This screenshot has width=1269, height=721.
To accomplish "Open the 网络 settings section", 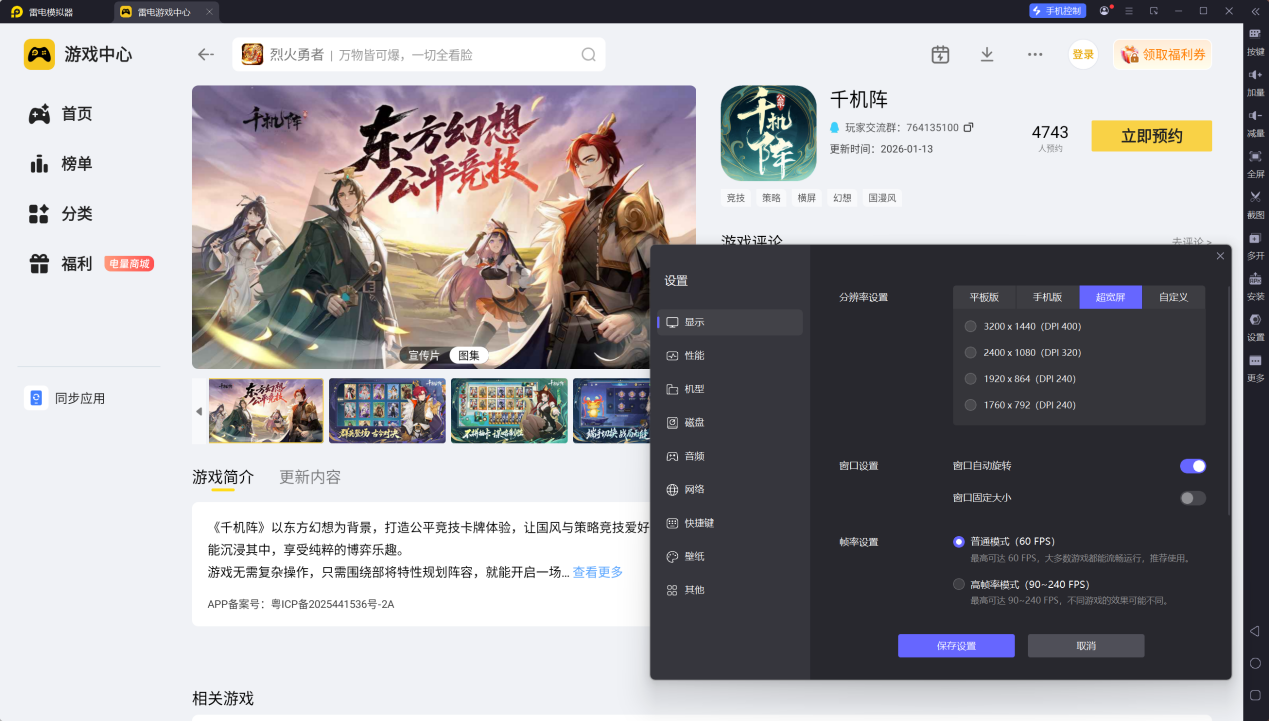I will pyautogui.click(x=730, y=489).
